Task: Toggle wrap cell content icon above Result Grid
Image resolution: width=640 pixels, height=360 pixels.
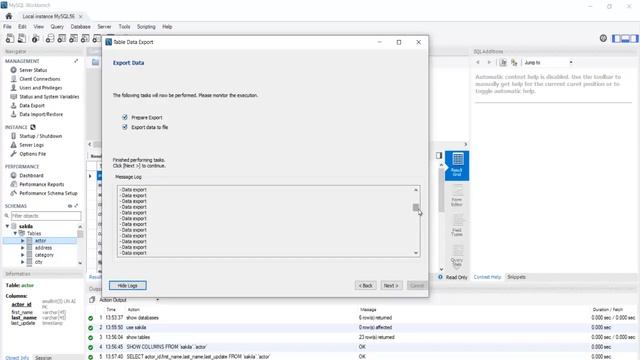Action: point(439,156)
